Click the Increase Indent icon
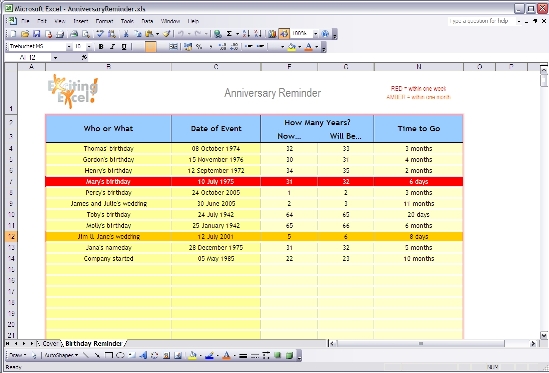Screen dimensions: 549x373 point(260,47)
